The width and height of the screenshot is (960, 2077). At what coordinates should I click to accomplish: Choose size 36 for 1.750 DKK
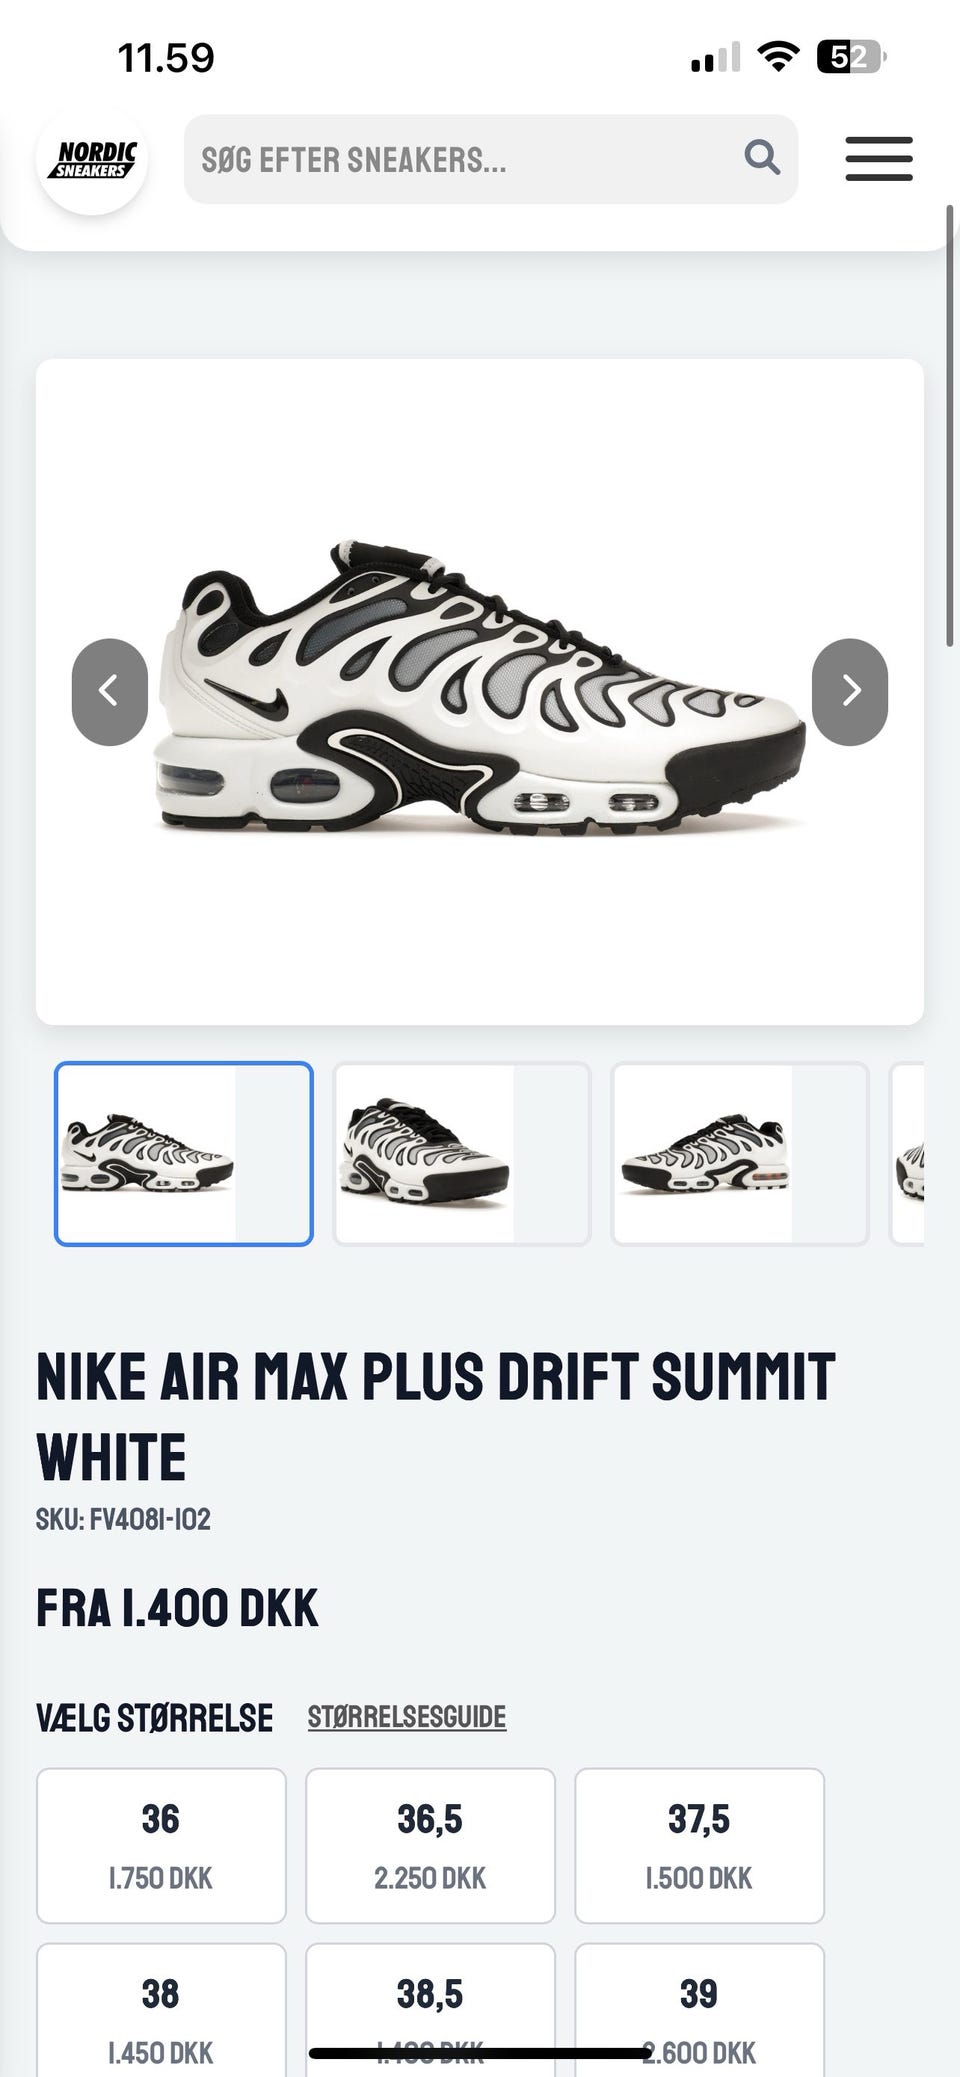tap(161, 1846)
